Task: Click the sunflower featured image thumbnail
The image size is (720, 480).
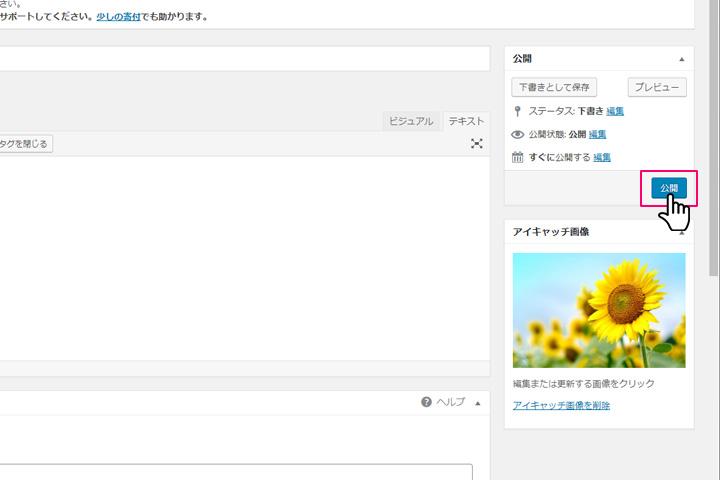Action: (599, 310)
